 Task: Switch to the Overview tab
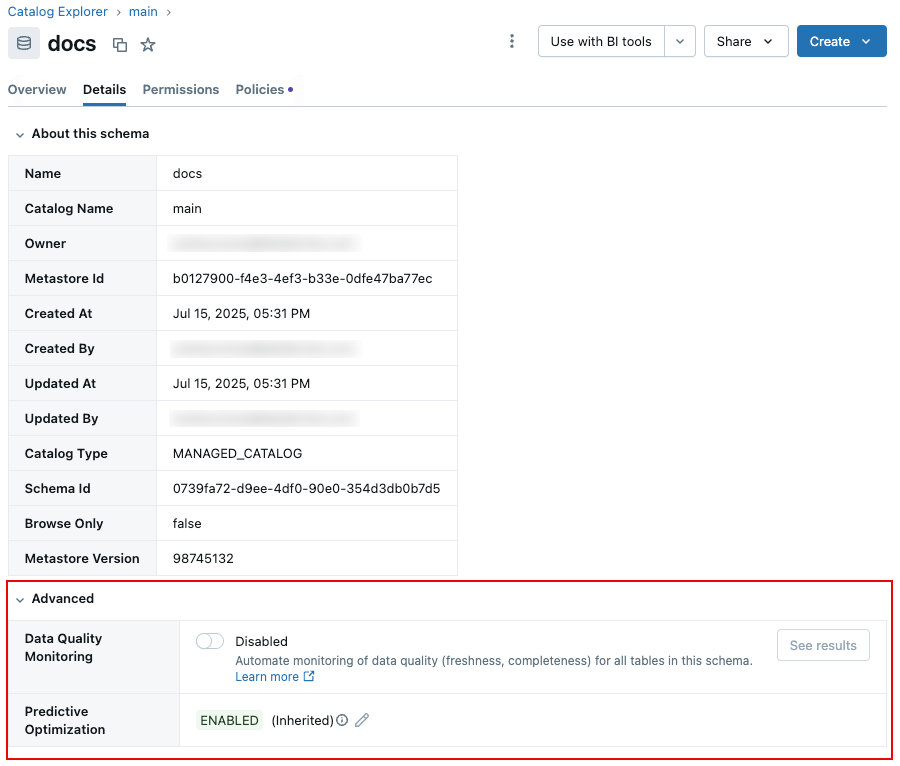[37, 90]
